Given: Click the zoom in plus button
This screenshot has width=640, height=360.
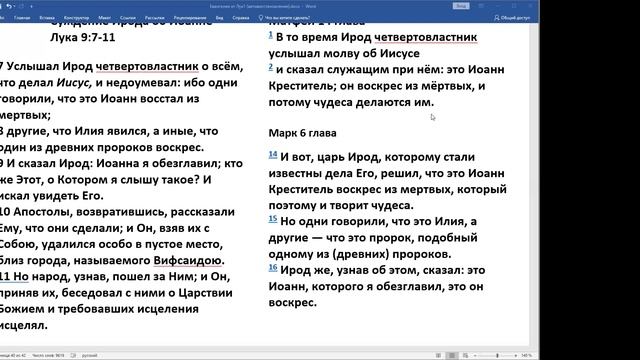Looking at the screenshot, I should pos(516,356).
